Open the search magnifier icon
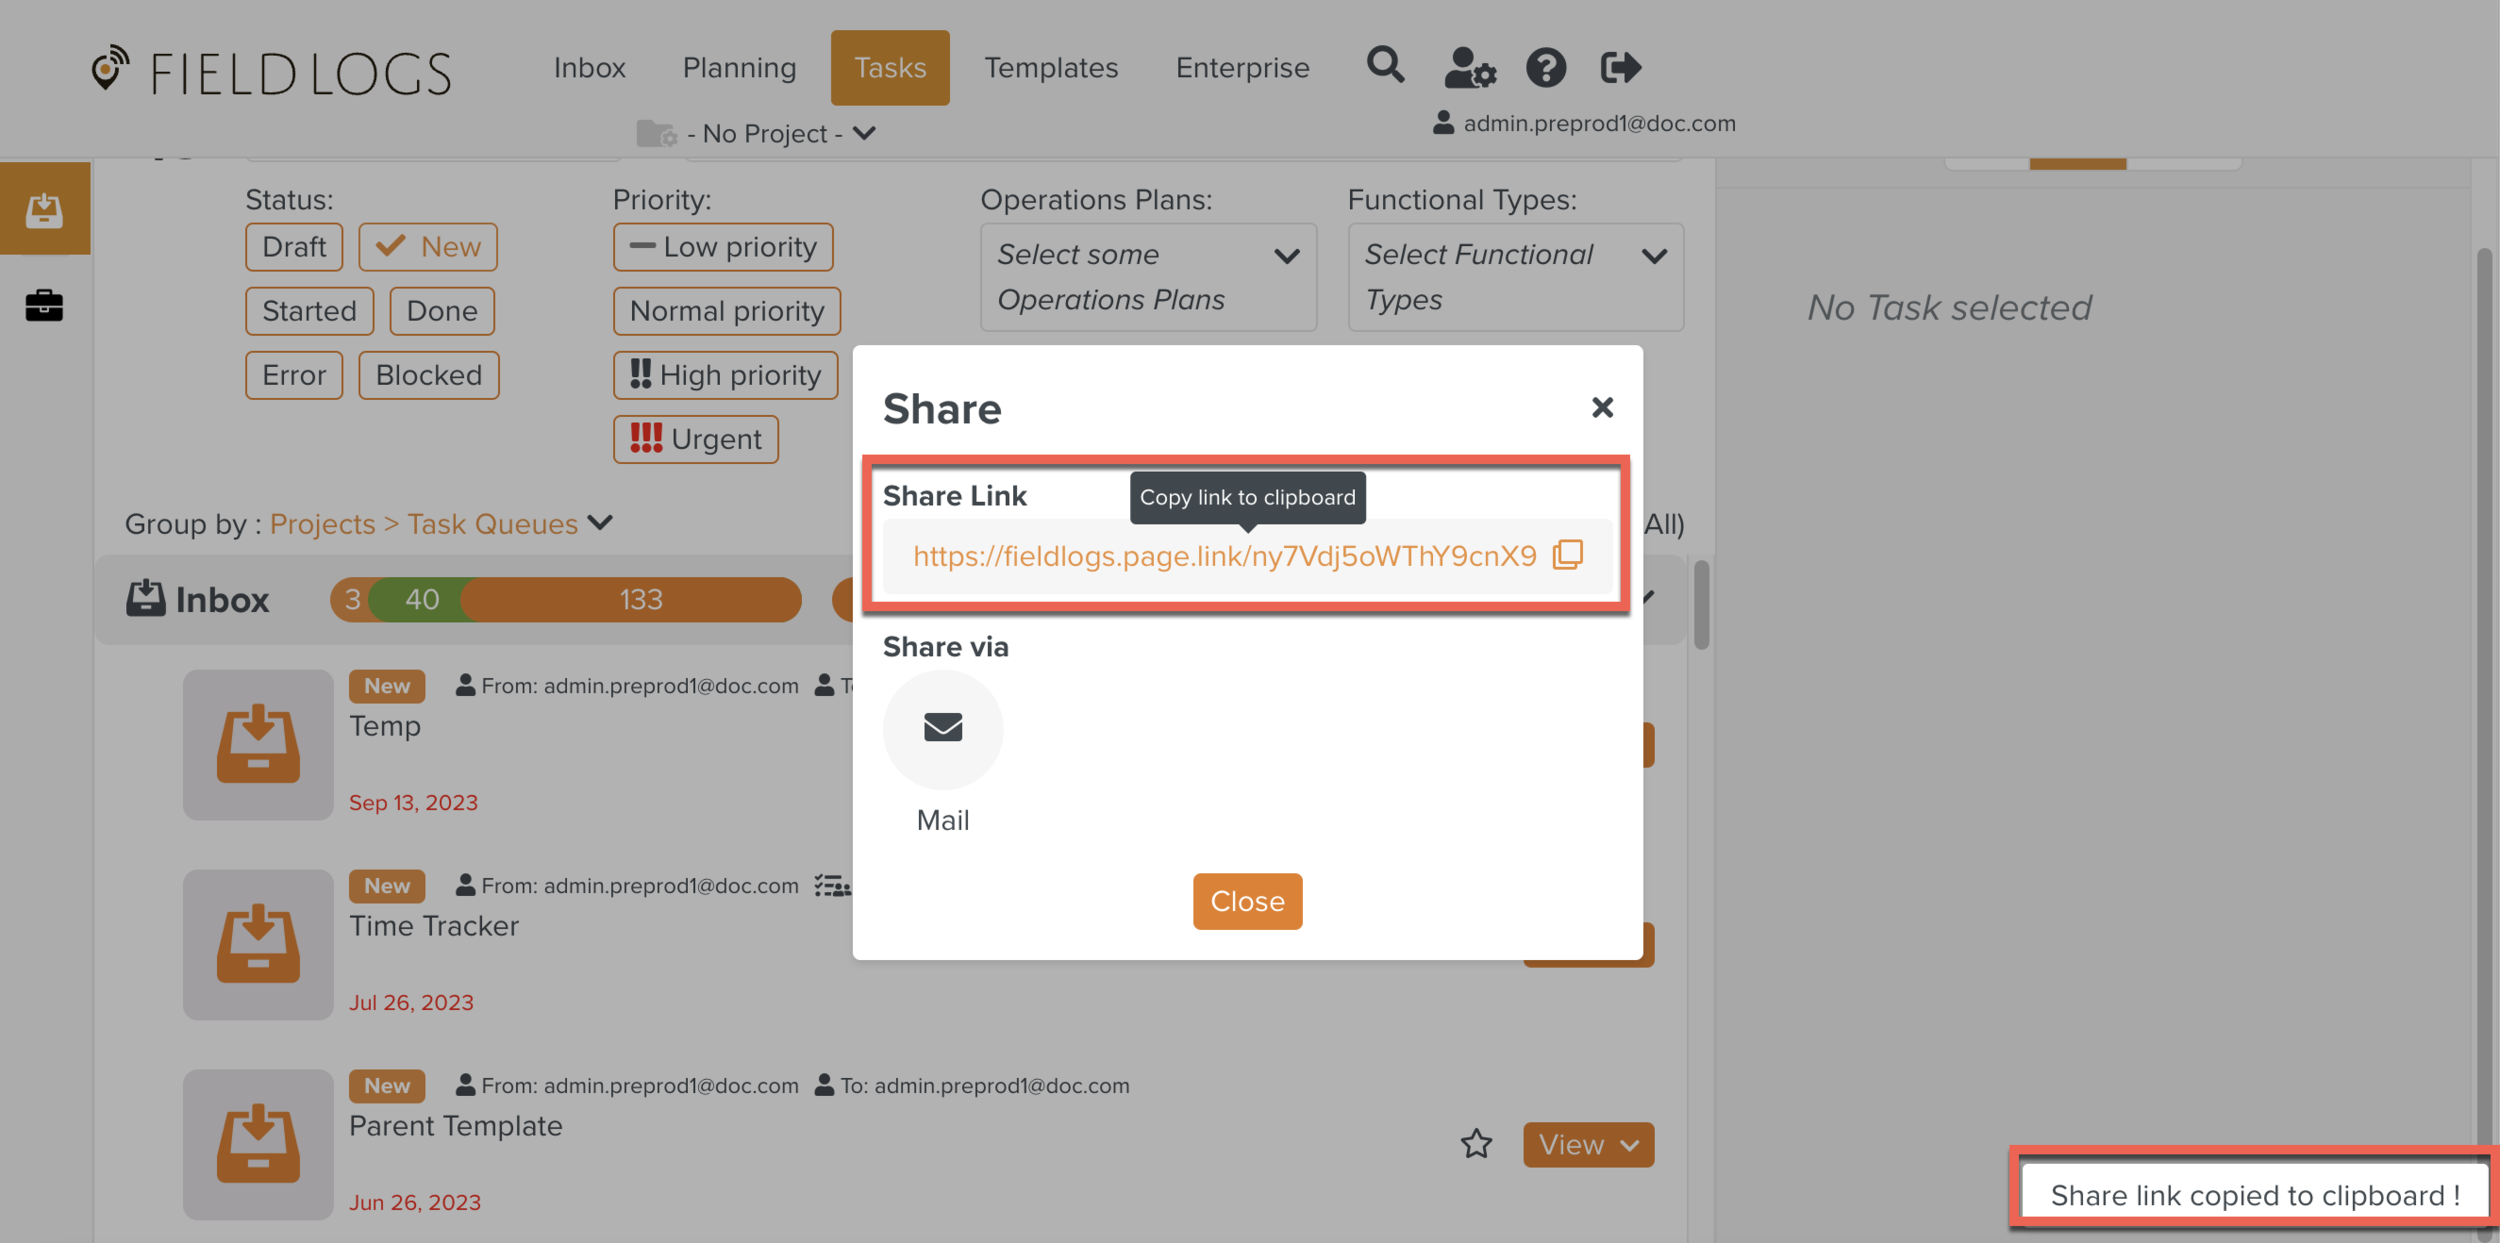This screenshot has height=1243, width=2500. pos(1385,66)
